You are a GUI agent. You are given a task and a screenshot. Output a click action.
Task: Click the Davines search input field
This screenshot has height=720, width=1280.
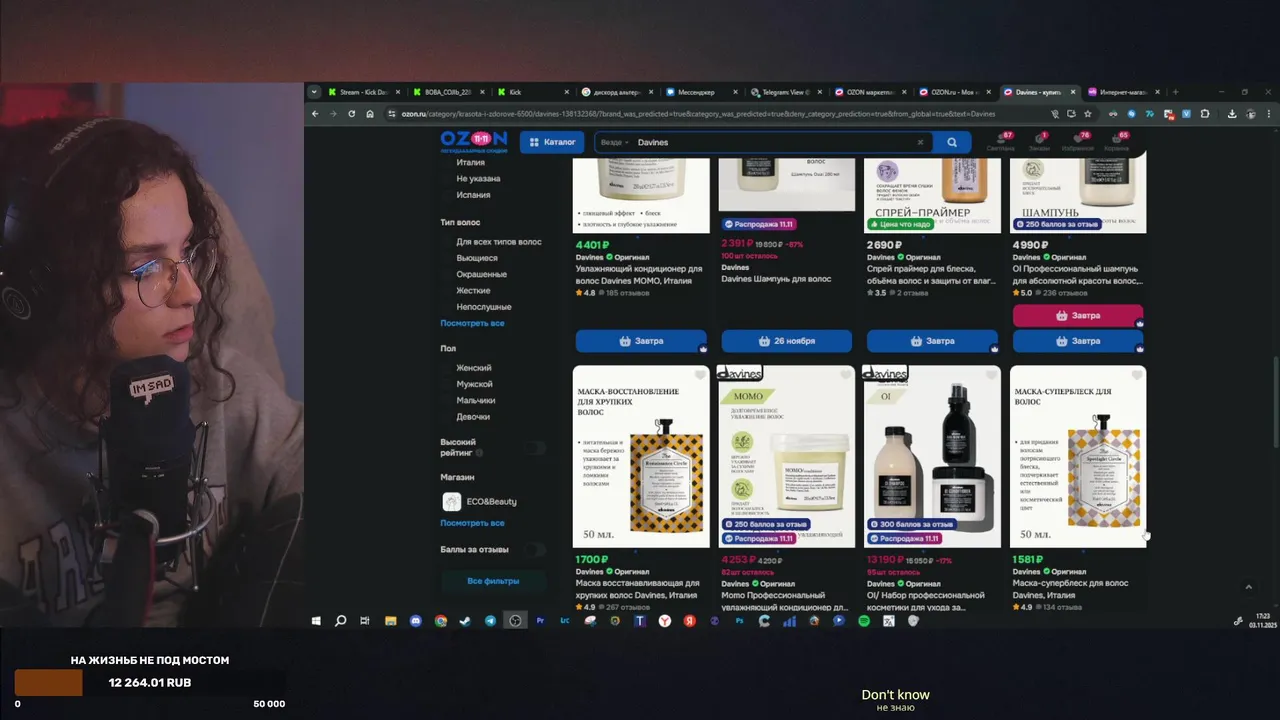[x=775, y=142]
